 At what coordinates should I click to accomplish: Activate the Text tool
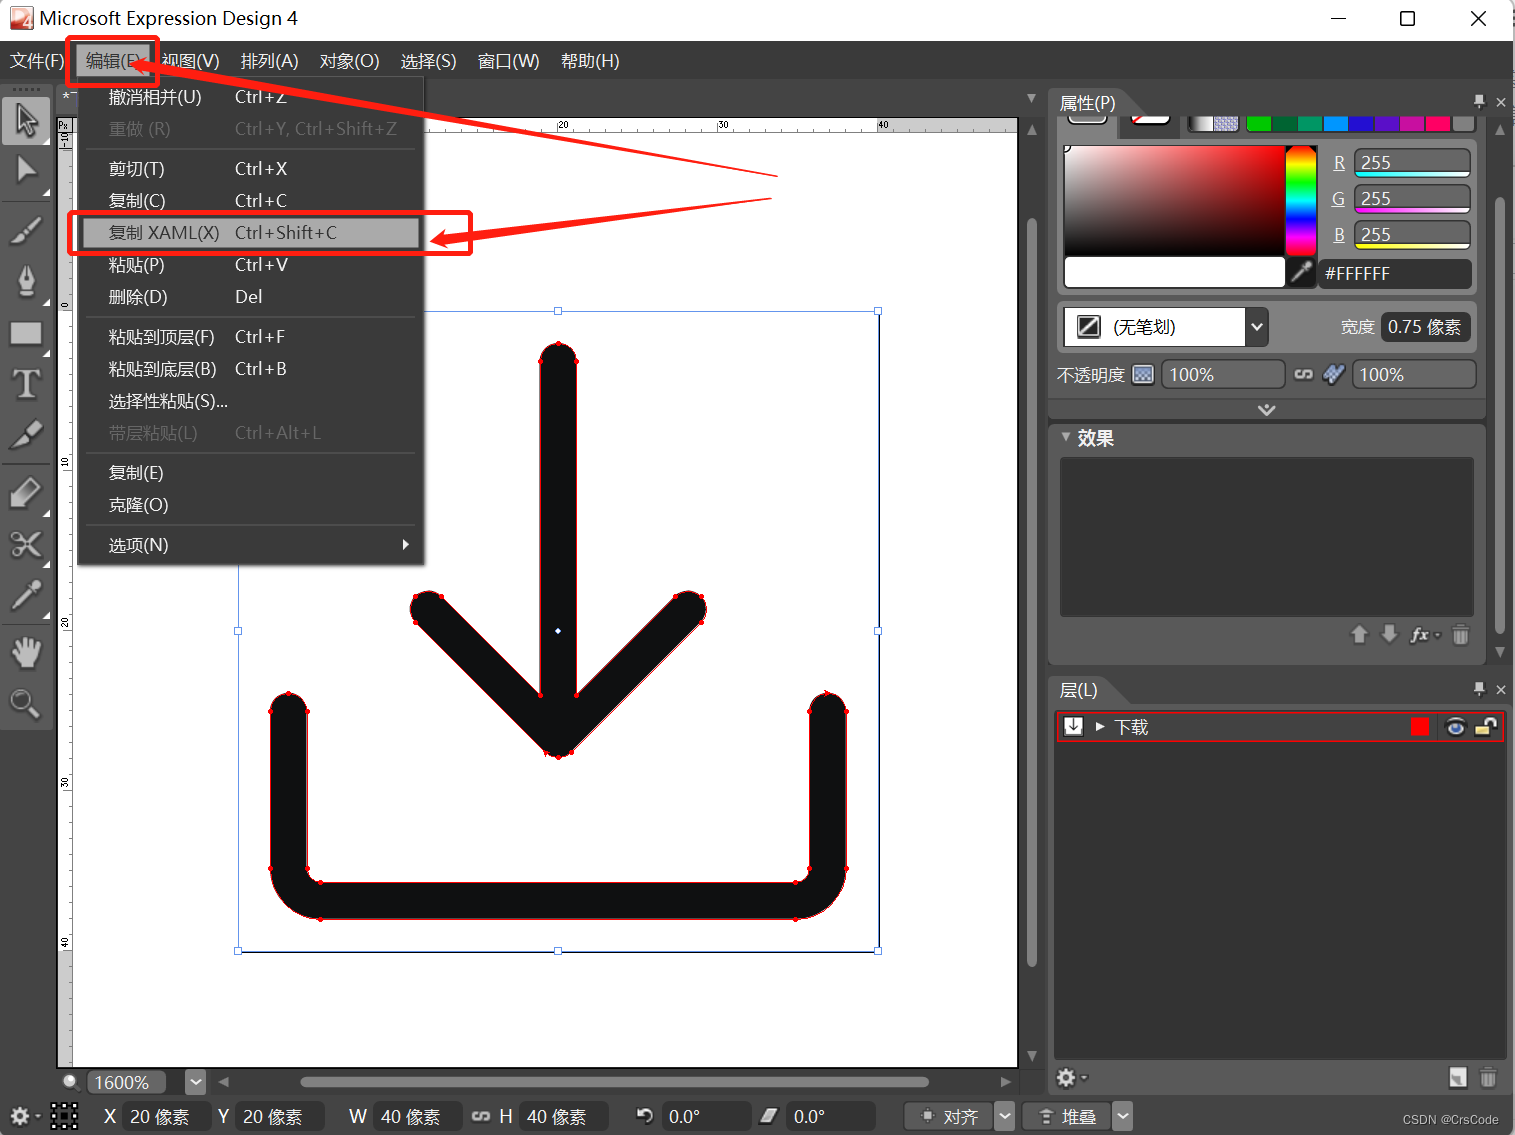(26, 384)
